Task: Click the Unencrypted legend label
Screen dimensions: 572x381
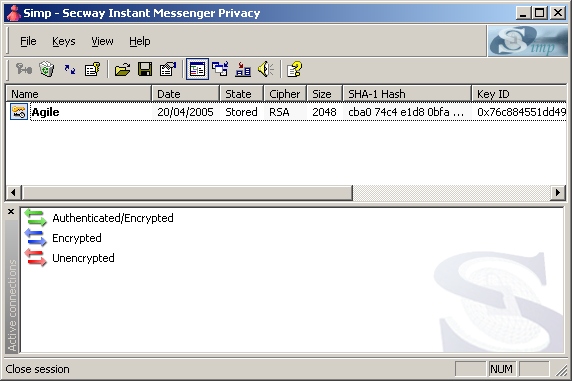Action: [x=83, y=258]
